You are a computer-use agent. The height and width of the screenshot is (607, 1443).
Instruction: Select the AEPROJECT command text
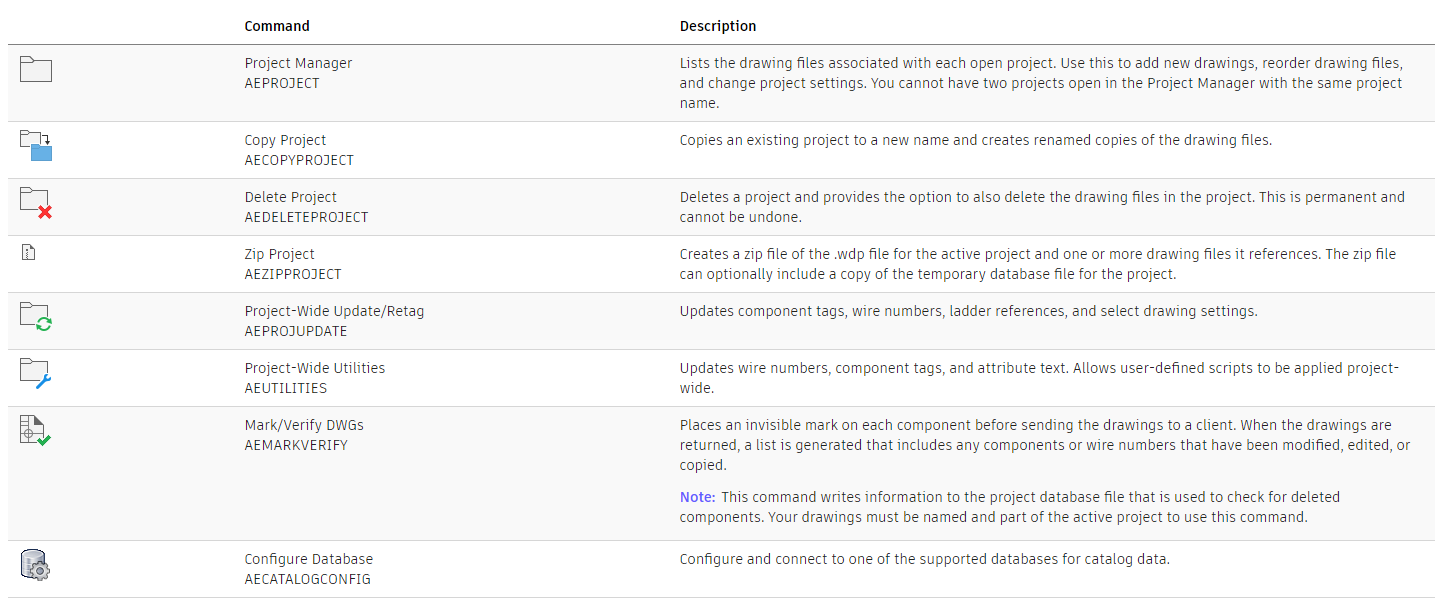coord(282,83)
